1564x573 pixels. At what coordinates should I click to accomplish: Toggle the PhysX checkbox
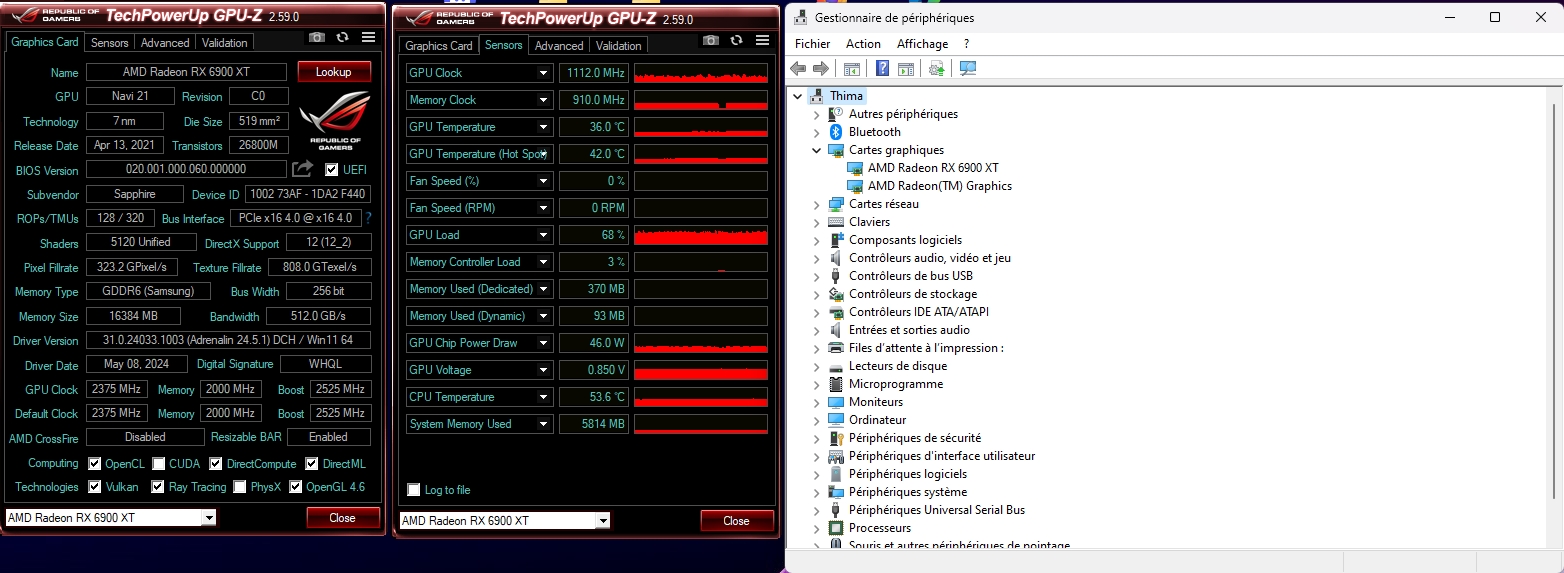tap(240, 487)
